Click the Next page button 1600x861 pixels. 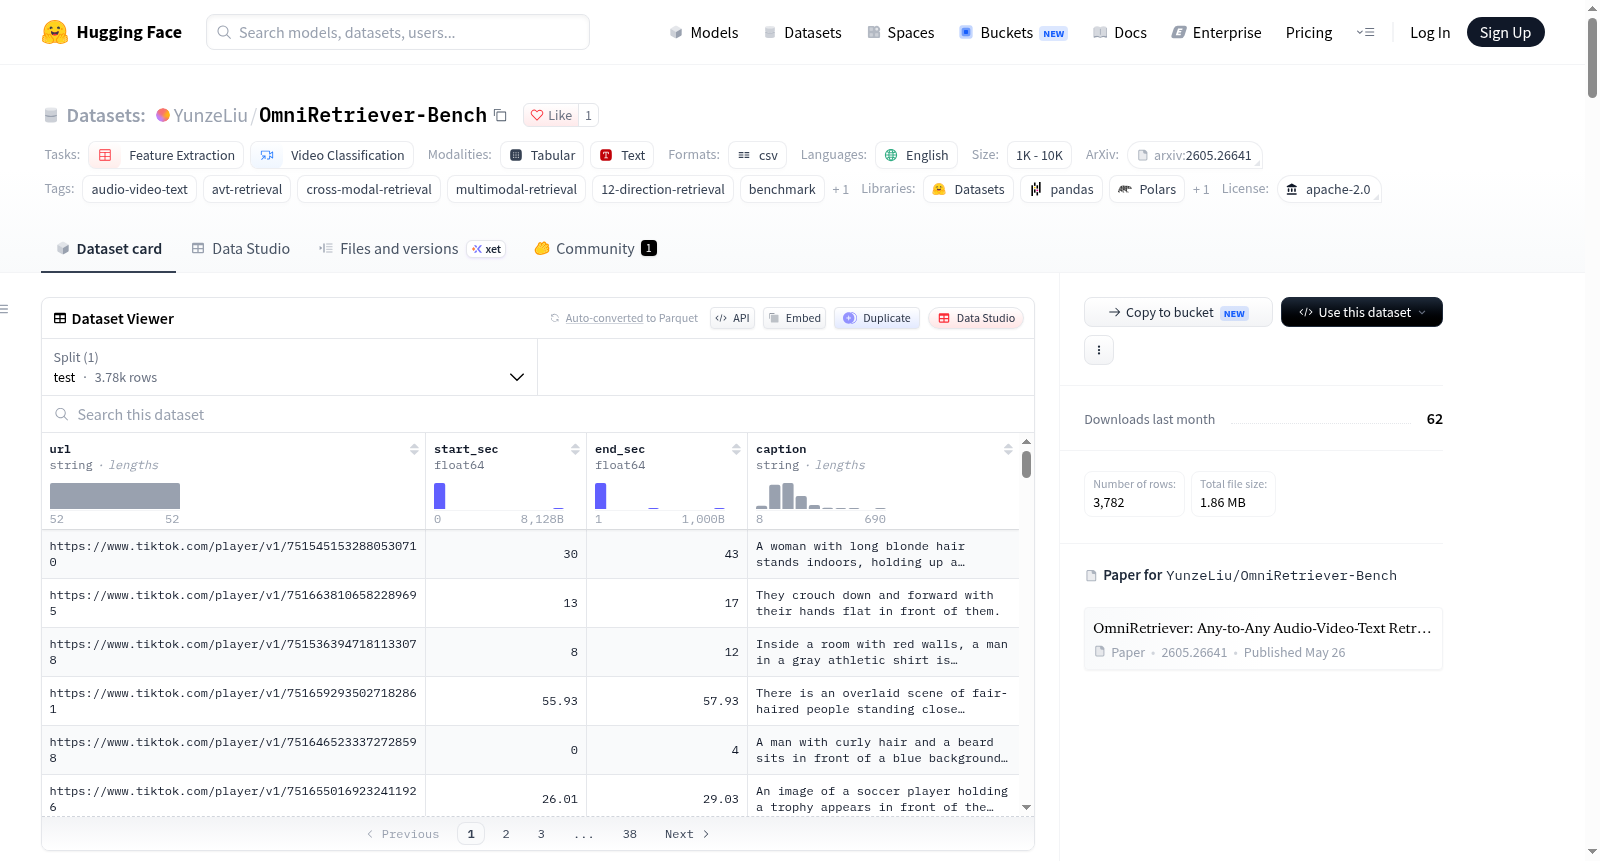pyautogui.click(x=687, y=834)
